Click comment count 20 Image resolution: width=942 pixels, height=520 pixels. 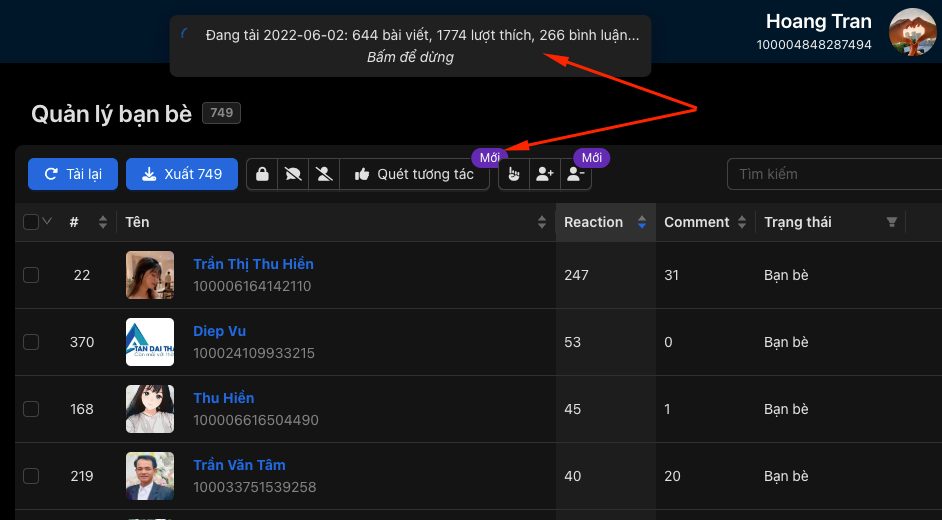coord(672,476)
